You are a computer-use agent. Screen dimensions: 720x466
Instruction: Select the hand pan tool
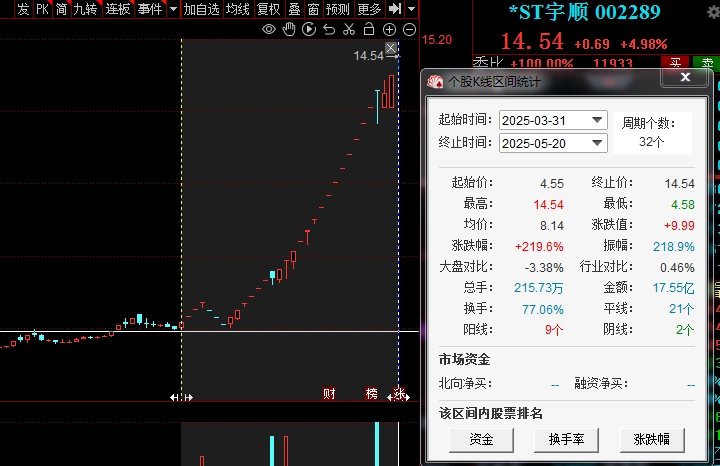pyautogui.click(x=289, y=29)
